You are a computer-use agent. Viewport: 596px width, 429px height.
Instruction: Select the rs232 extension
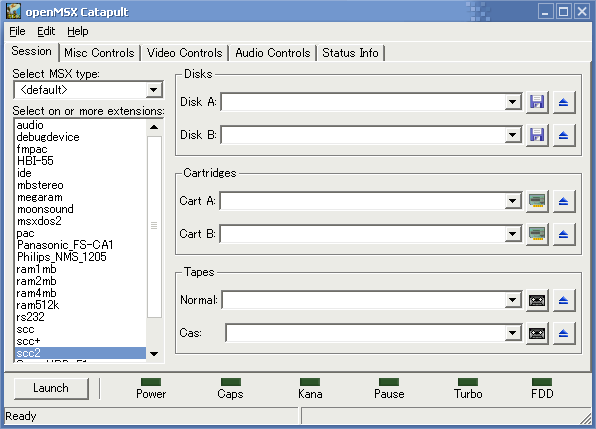[x=81, y=317]
